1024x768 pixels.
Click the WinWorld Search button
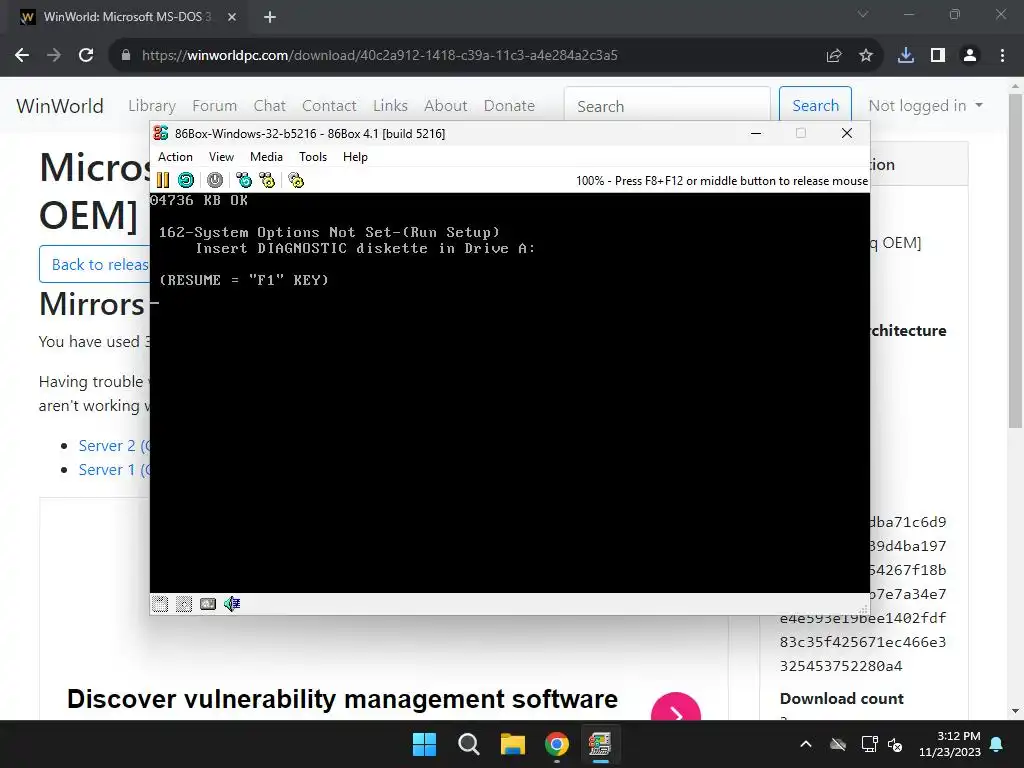click(815, 104)
